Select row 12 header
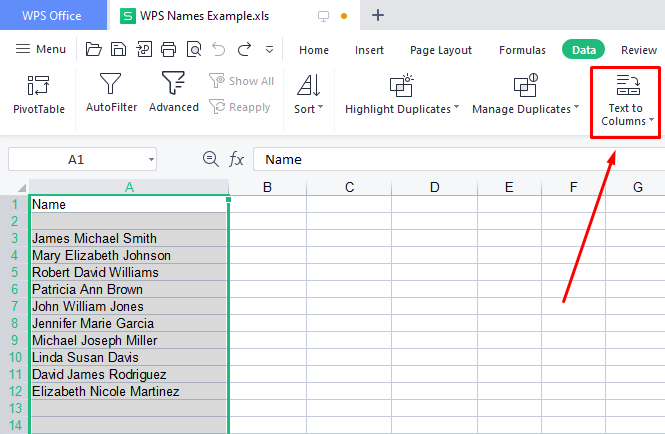 (x=14, y=391)
